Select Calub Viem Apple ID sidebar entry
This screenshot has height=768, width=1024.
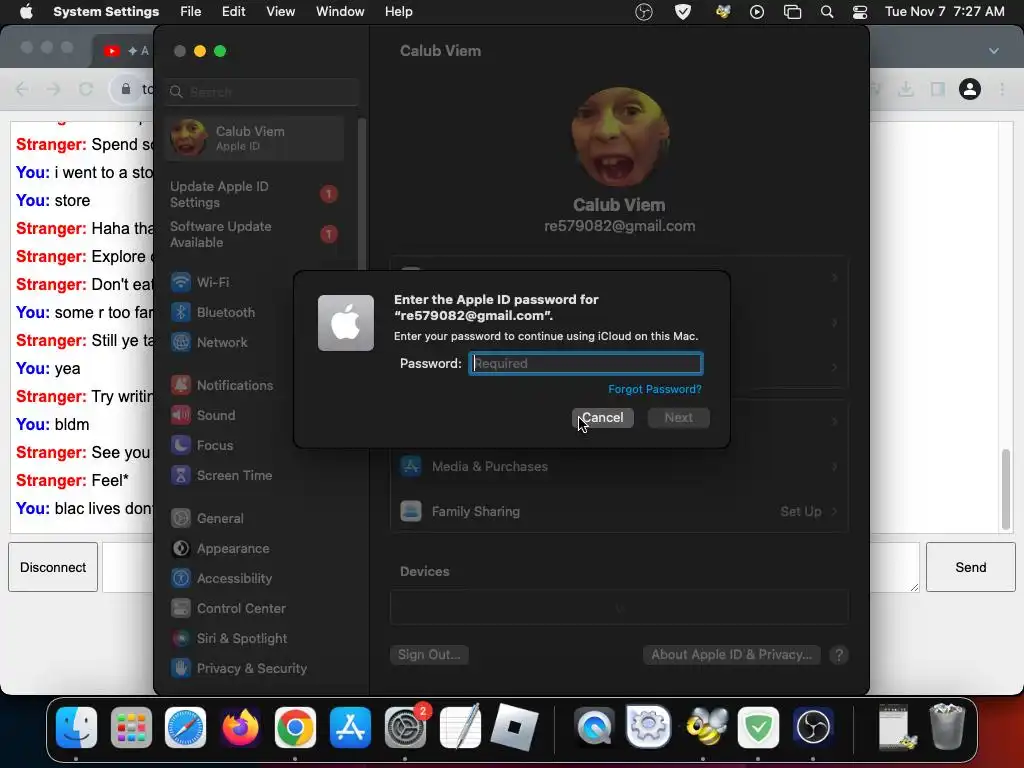[255, 138]
